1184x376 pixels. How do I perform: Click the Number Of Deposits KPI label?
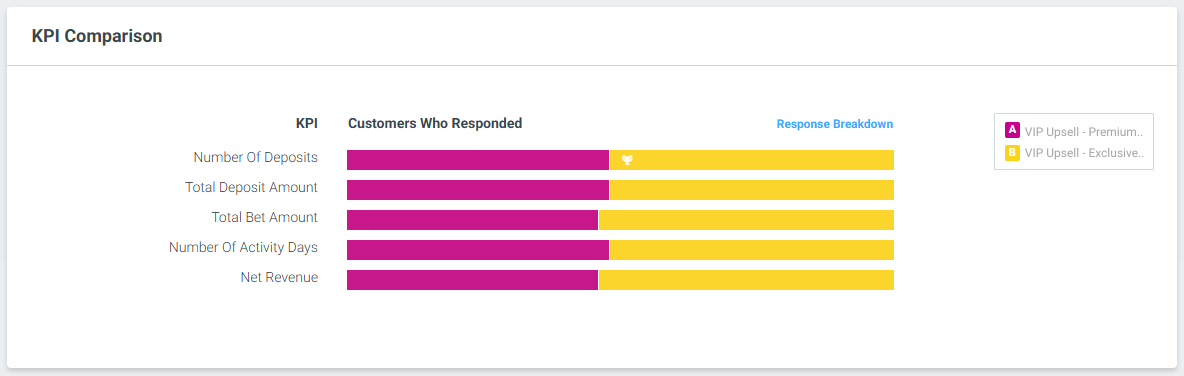(x=255, y=157)
